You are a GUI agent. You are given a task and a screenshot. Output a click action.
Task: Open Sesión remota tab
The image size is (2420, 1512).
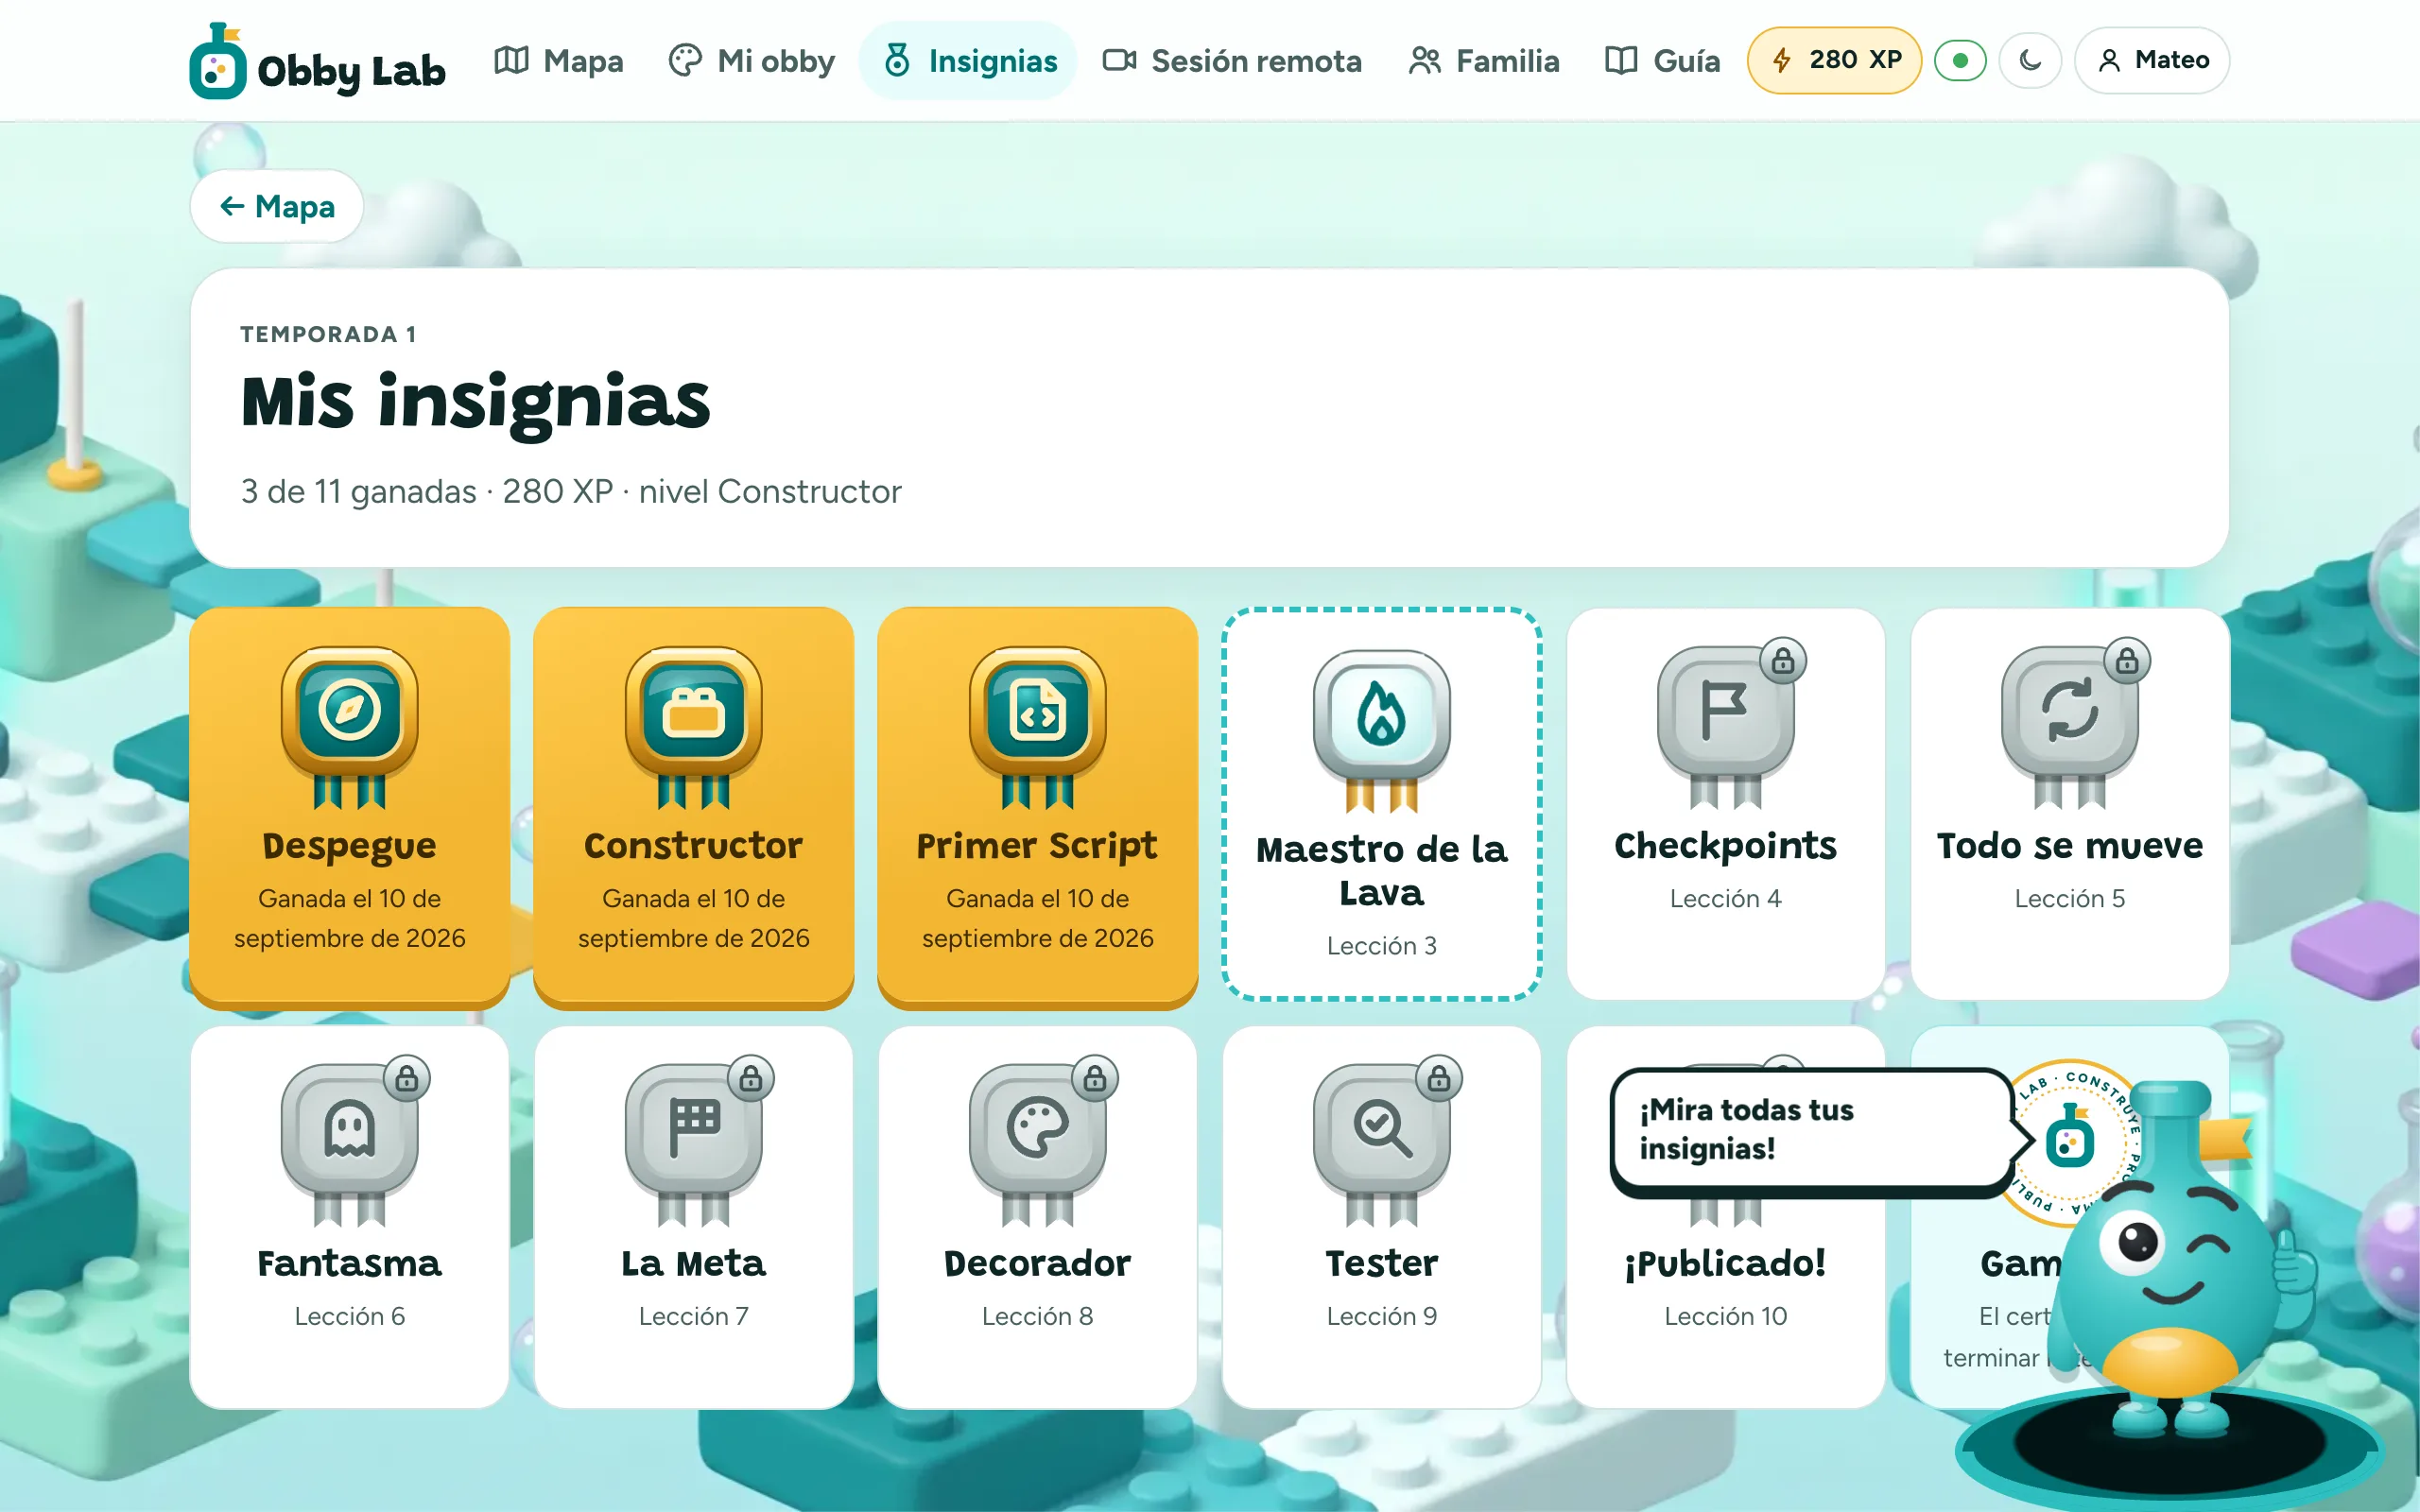(1232, 61)
